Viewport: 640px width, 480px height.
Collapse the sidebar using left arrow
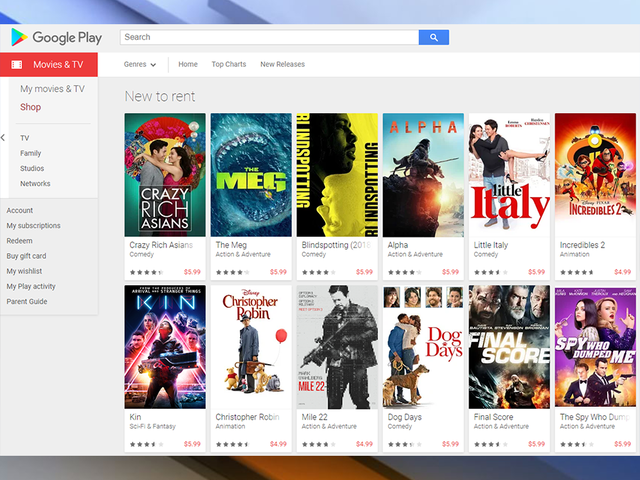pos(3,138)
